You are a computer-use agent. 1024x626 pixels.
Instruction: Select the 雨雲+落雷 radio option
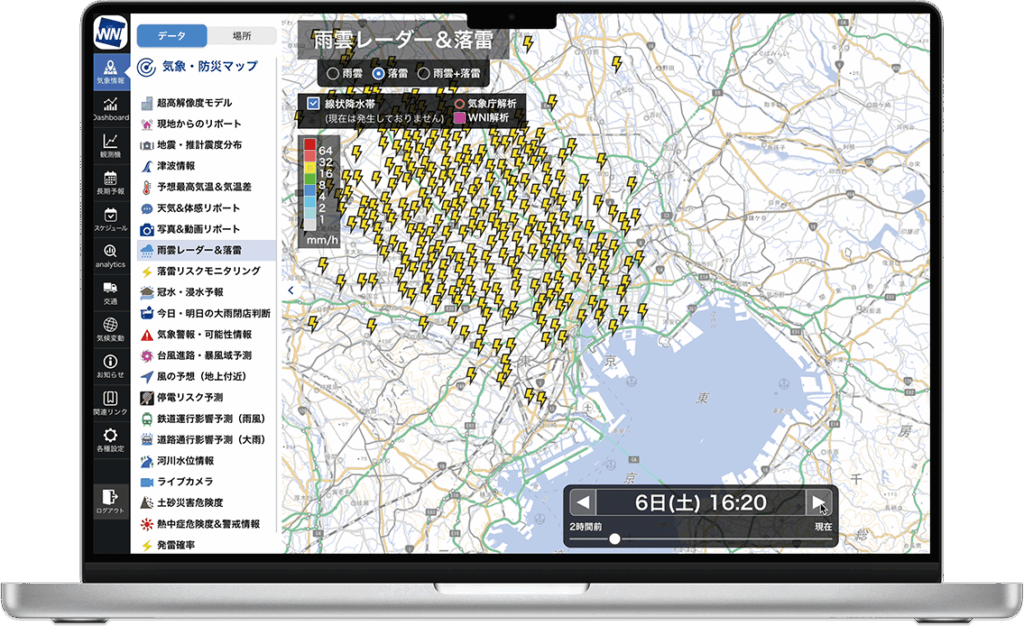point(423,74)
